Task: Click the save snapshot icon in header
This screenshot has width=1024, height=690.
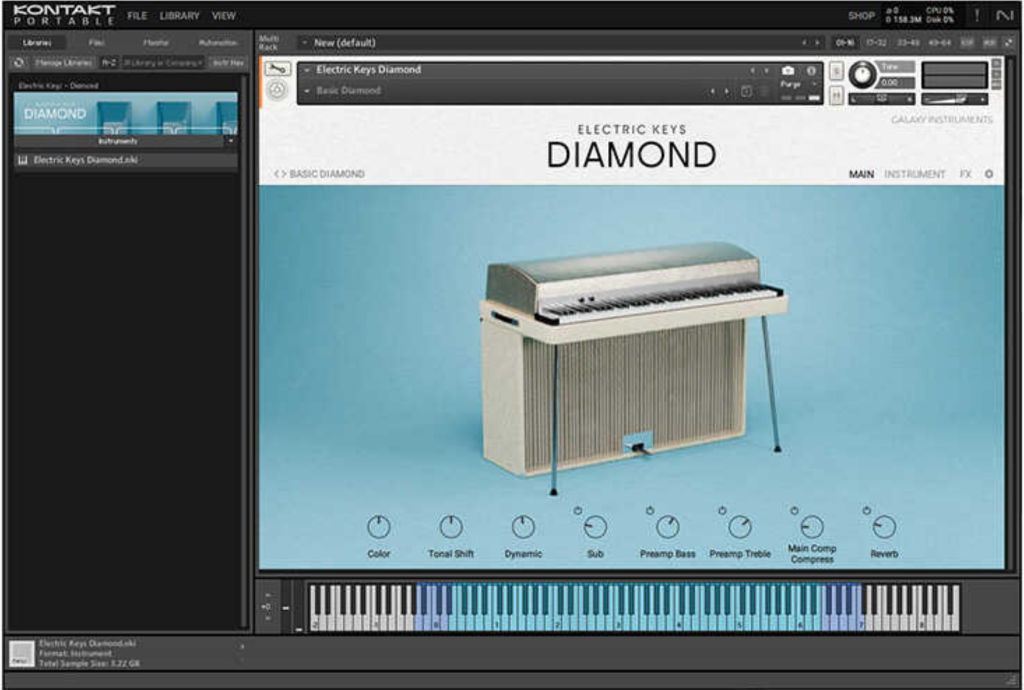Action: (746, 91)
